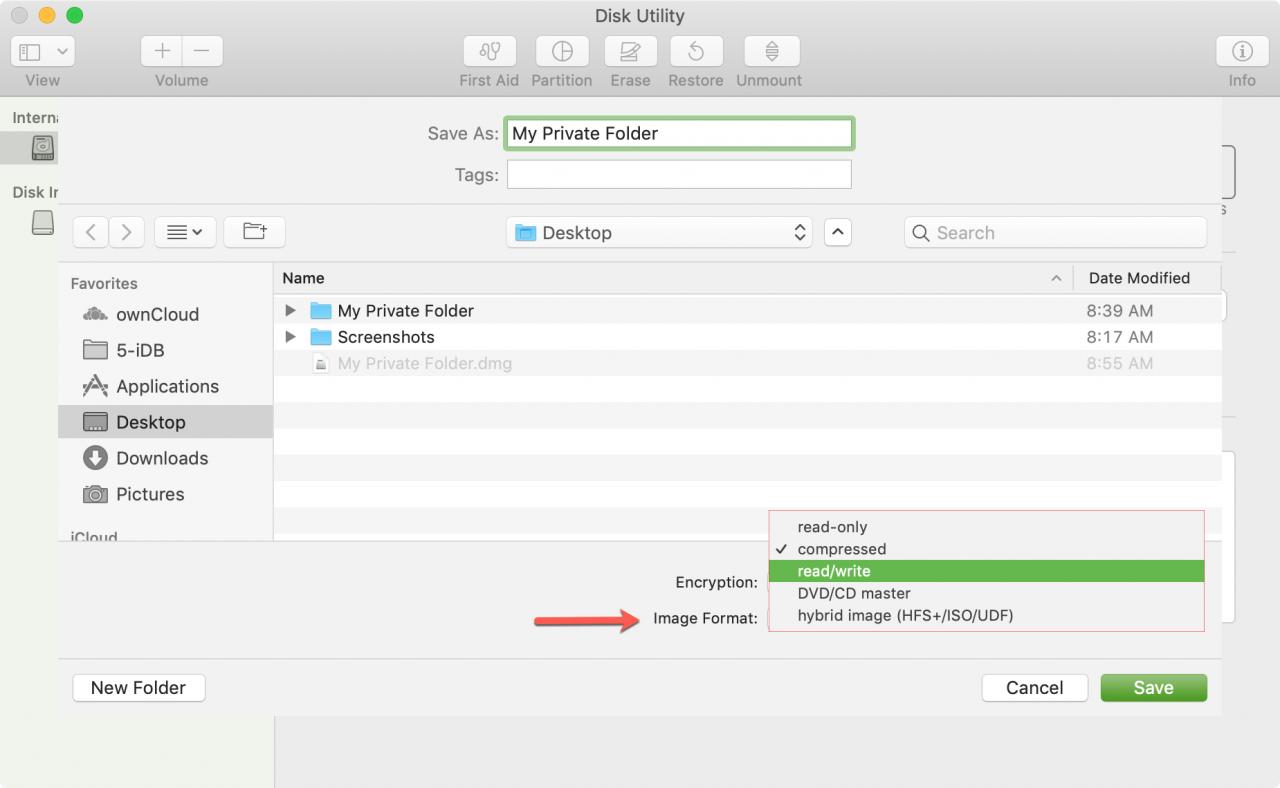
Task: Click the Unmount toolbar icon
Action: point(770,51)
